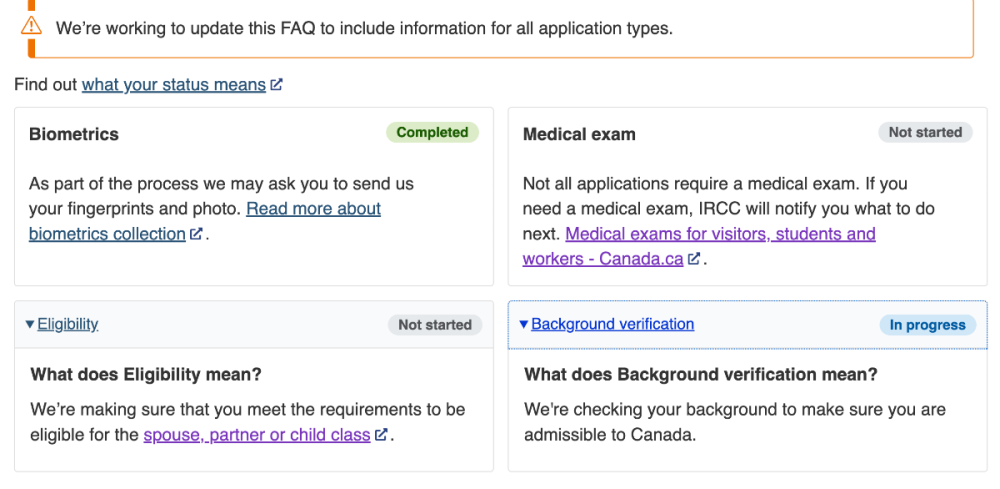Click external-link icon beside "what your status means"
This screenshot has height=489, width=1000.
277,85
